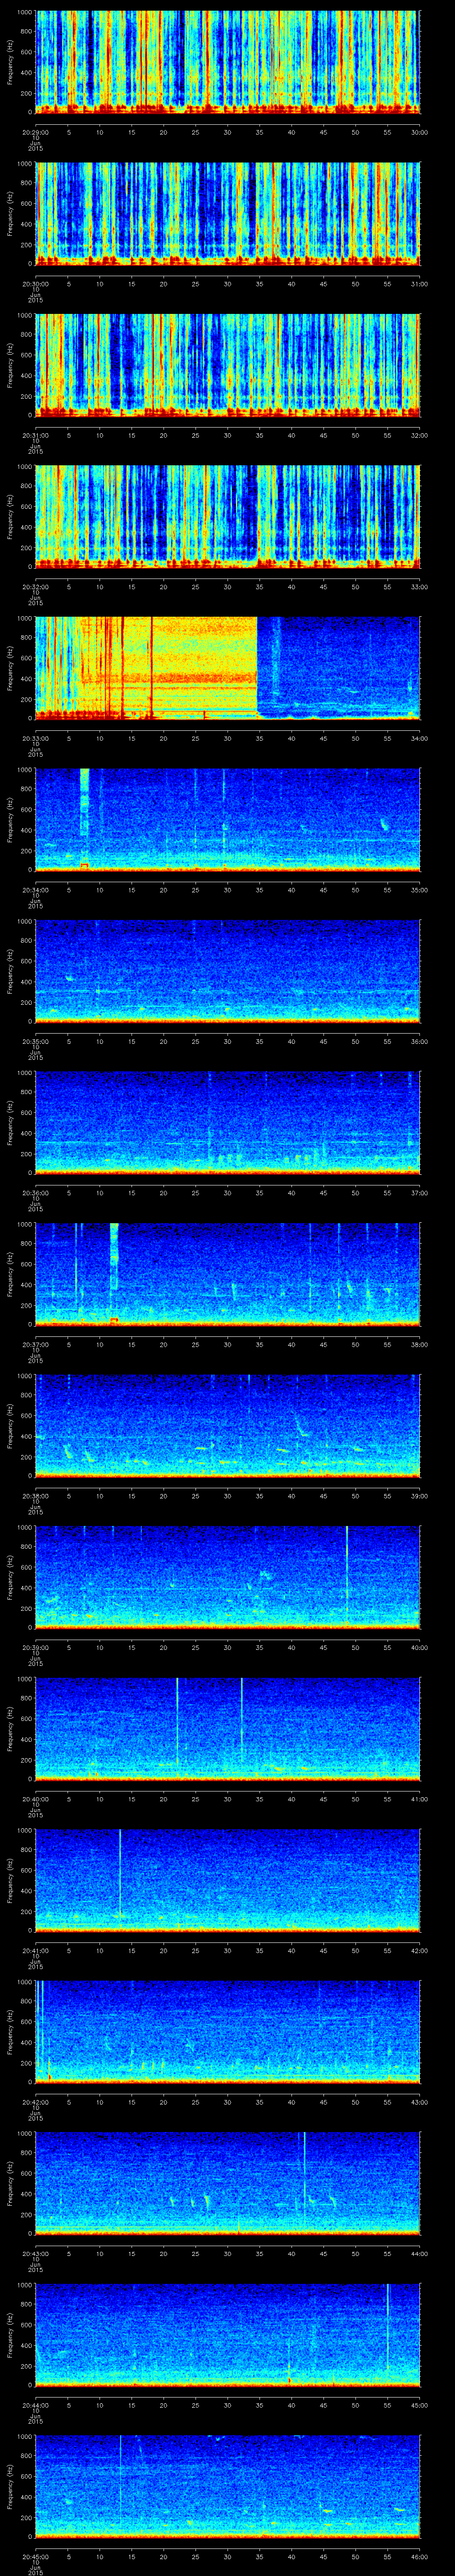Click the 20:30:00 timestamp label
Image resolution: width=455 pixels, height=2576 pixels.
35,284
